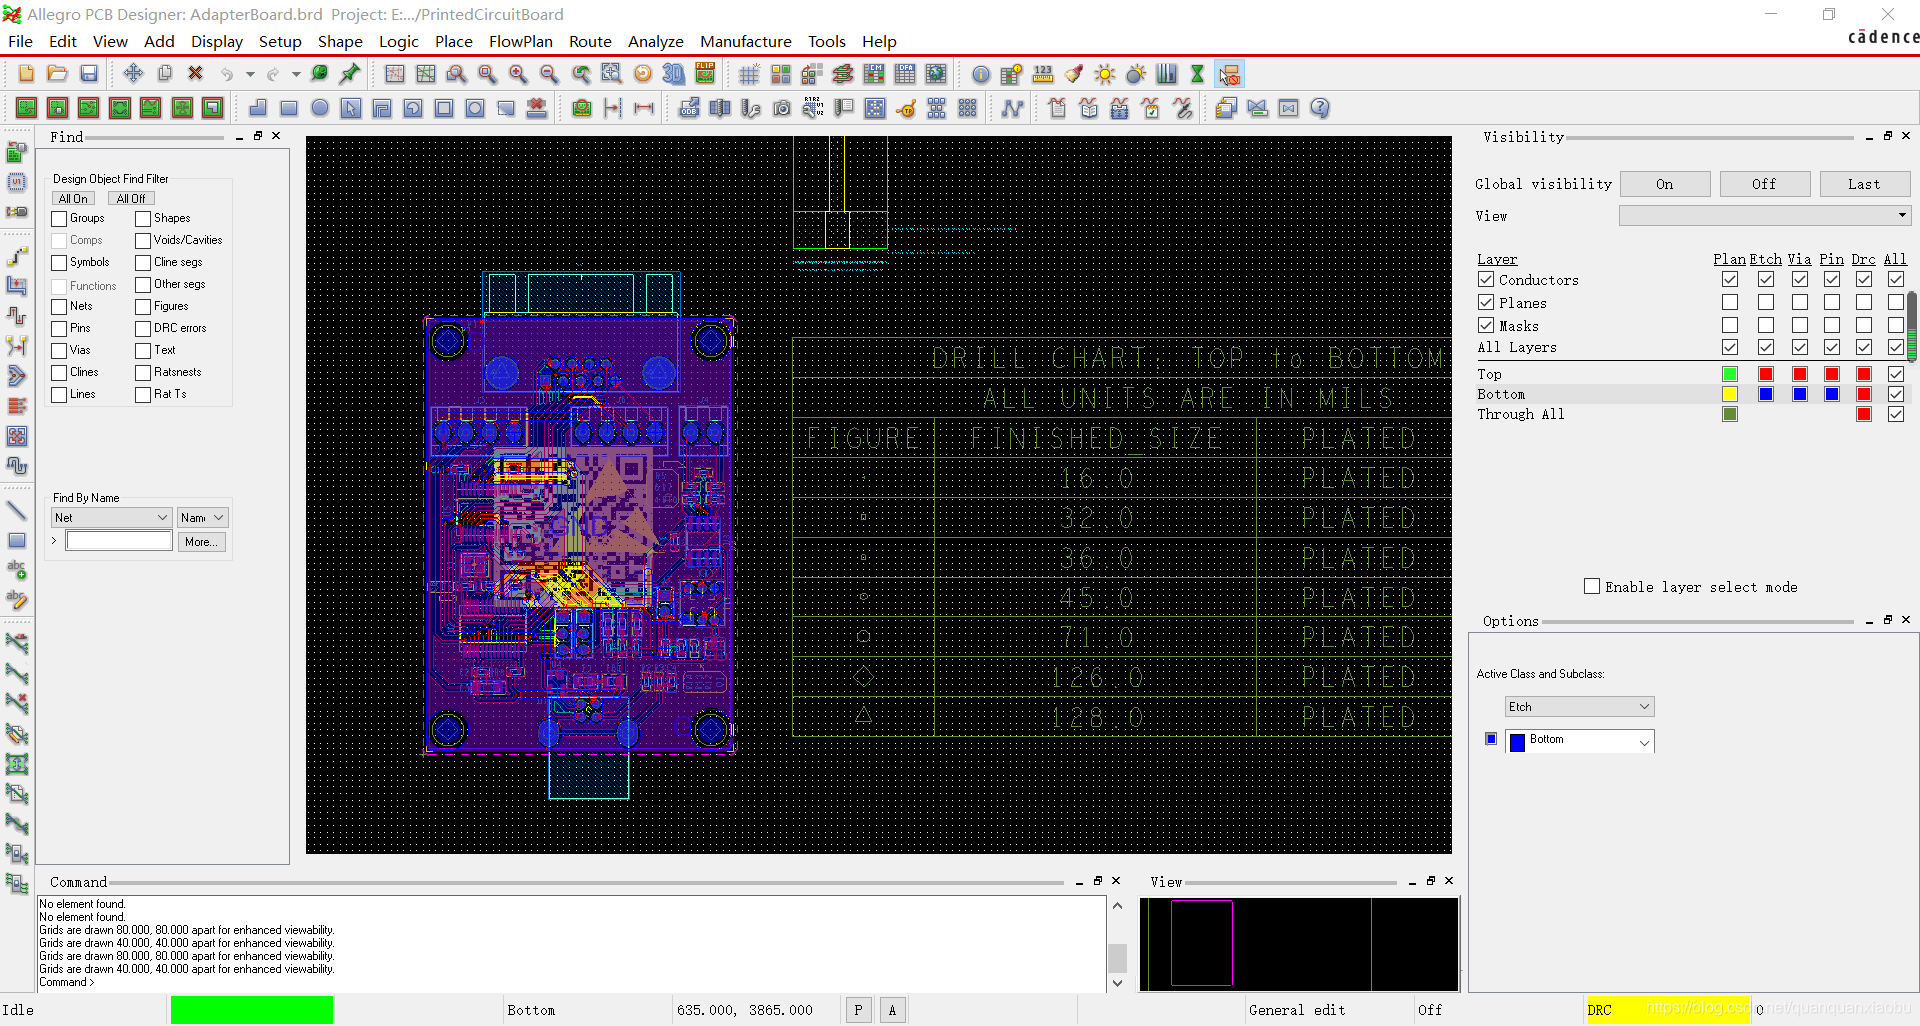Click the All Off find filter button
This screenshot has width=1920, height=1026.
pos(131,199)
